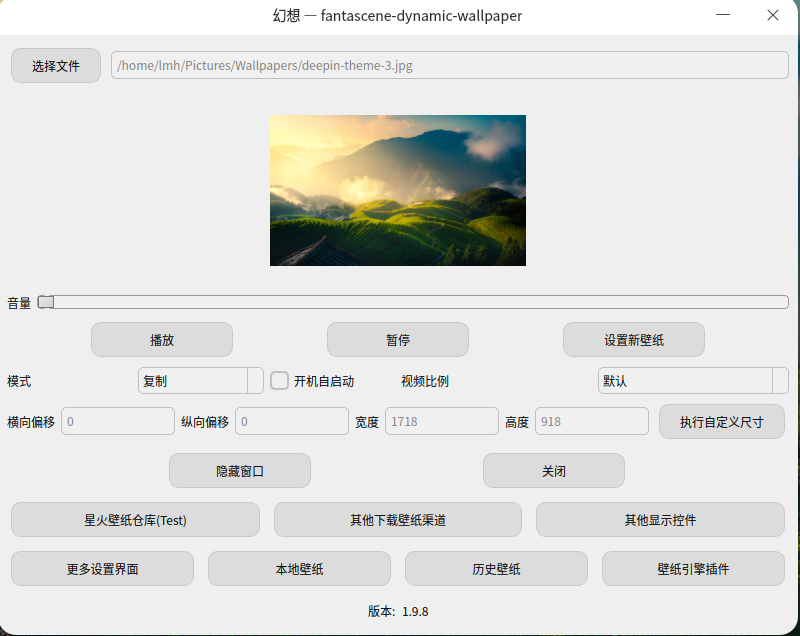This screenshot has height=636, width=800.
Task: Click the 宽度 field showing 1718
Action: click(x=442, y=421)
